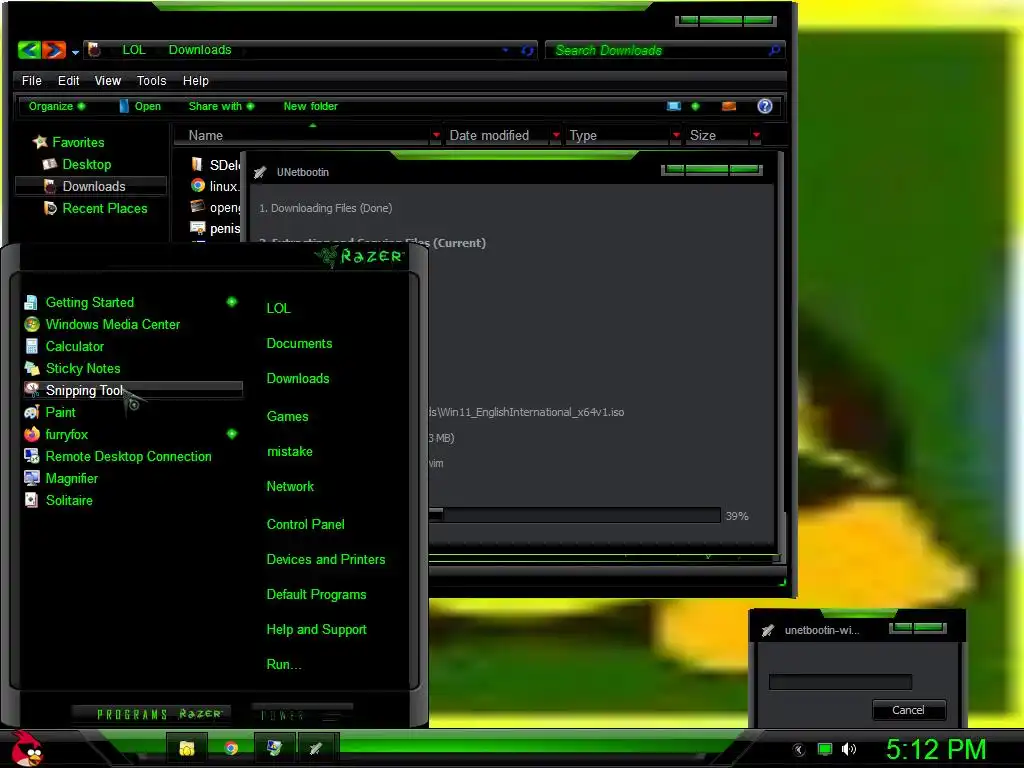Open Default Programs from Start menu
The image size is (1024, 768).
pos(316,595)
